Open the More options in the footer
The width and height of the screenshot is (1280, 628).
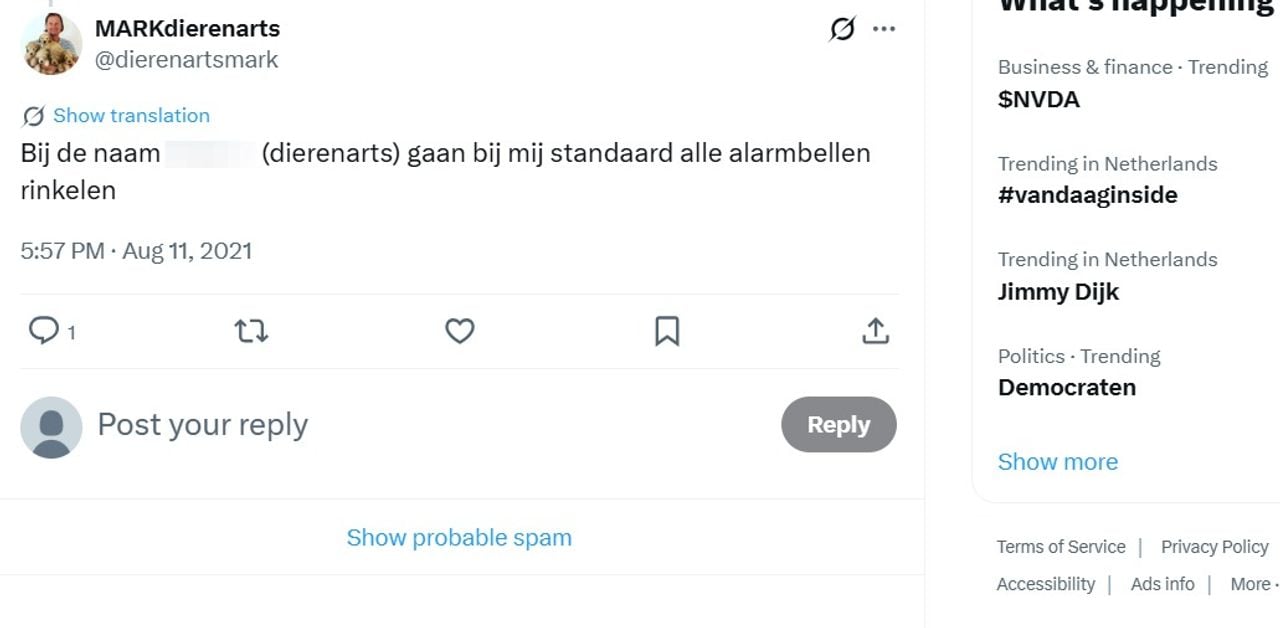(x=1247, y=583)
